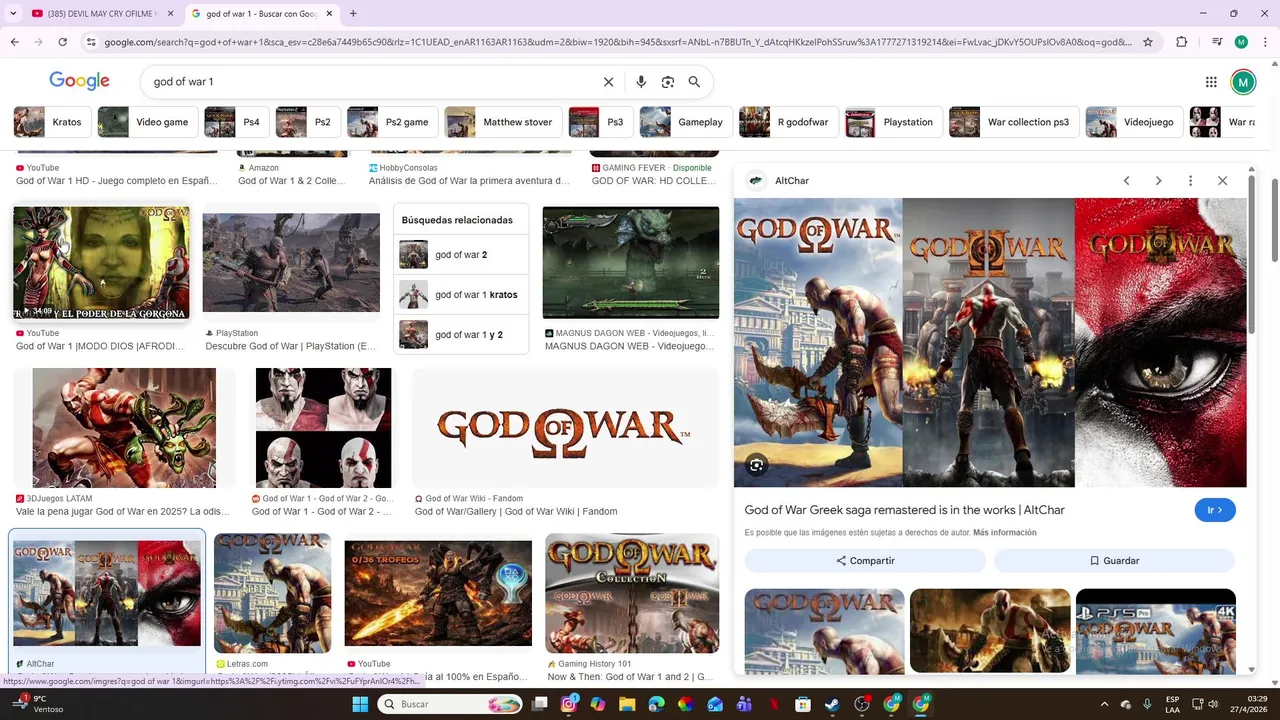Close the AltChar image preview panel

pyautogui.click(x=1222, y=181)
